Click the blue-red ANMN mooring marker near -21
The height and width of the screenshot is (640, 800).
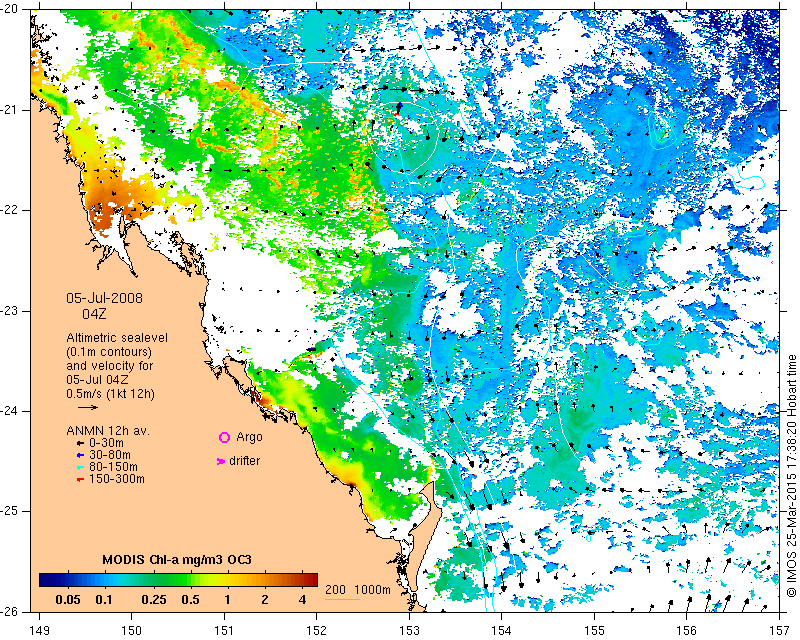tap(398, 109)
